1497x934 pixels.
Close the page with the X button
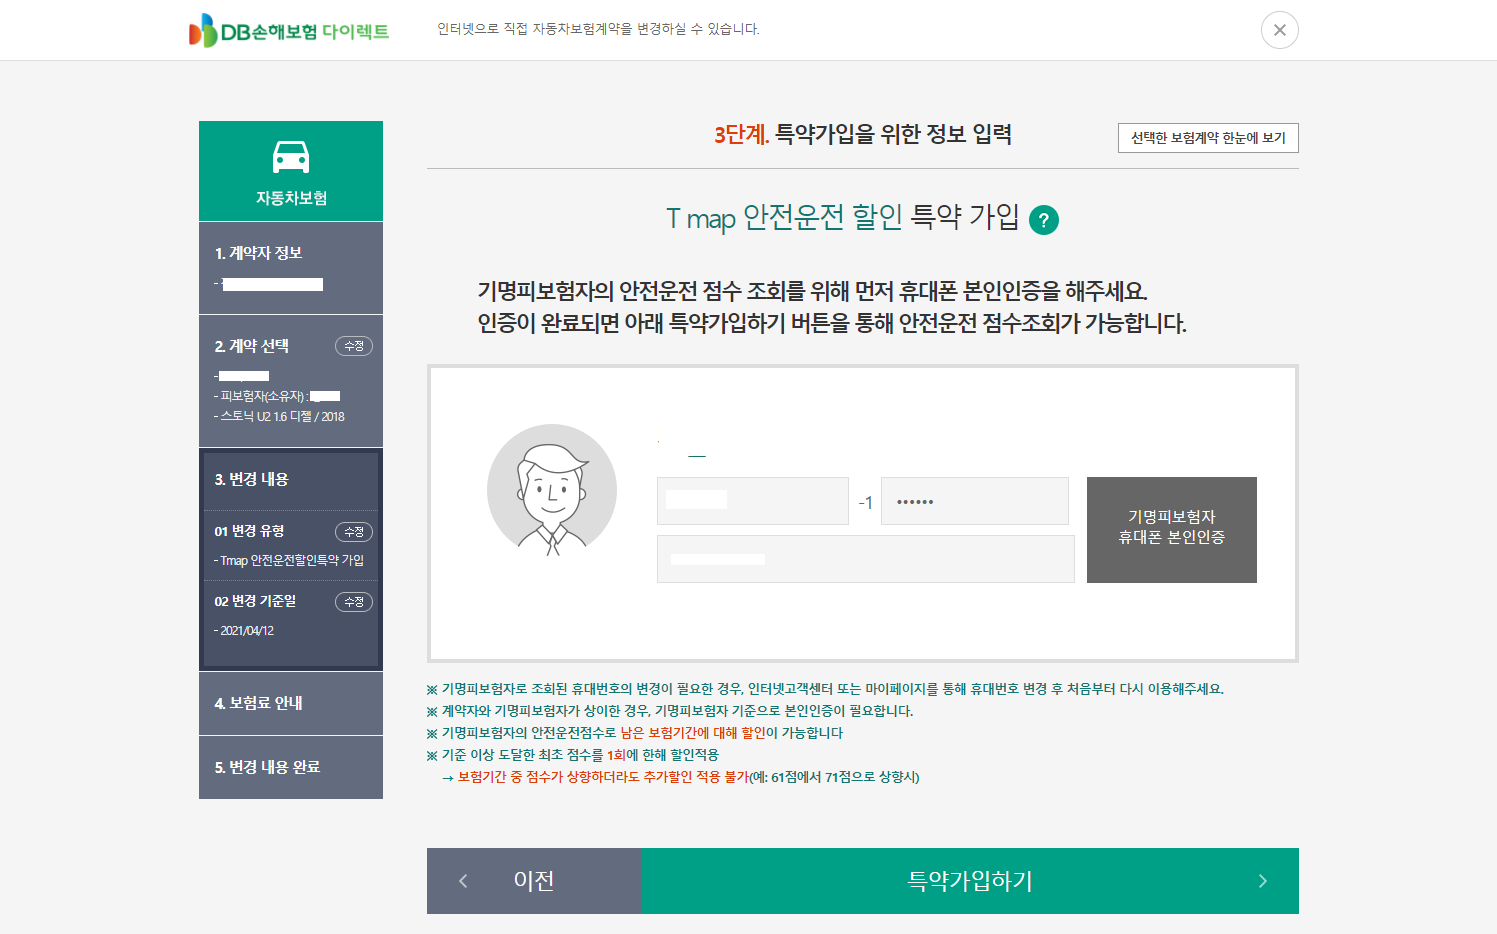1279,30
